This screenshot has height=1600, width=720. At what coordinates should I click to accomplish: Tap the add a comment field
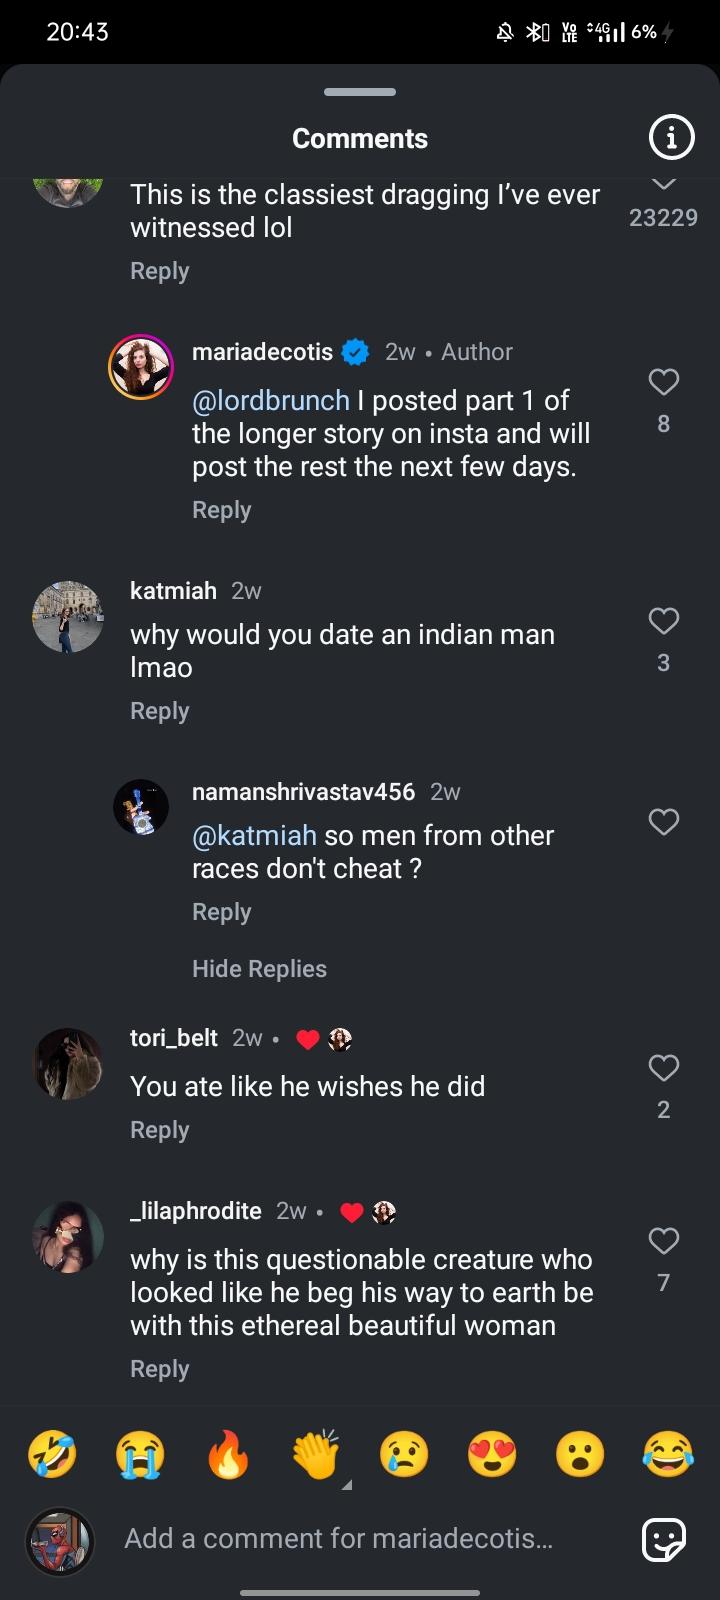338,1539
